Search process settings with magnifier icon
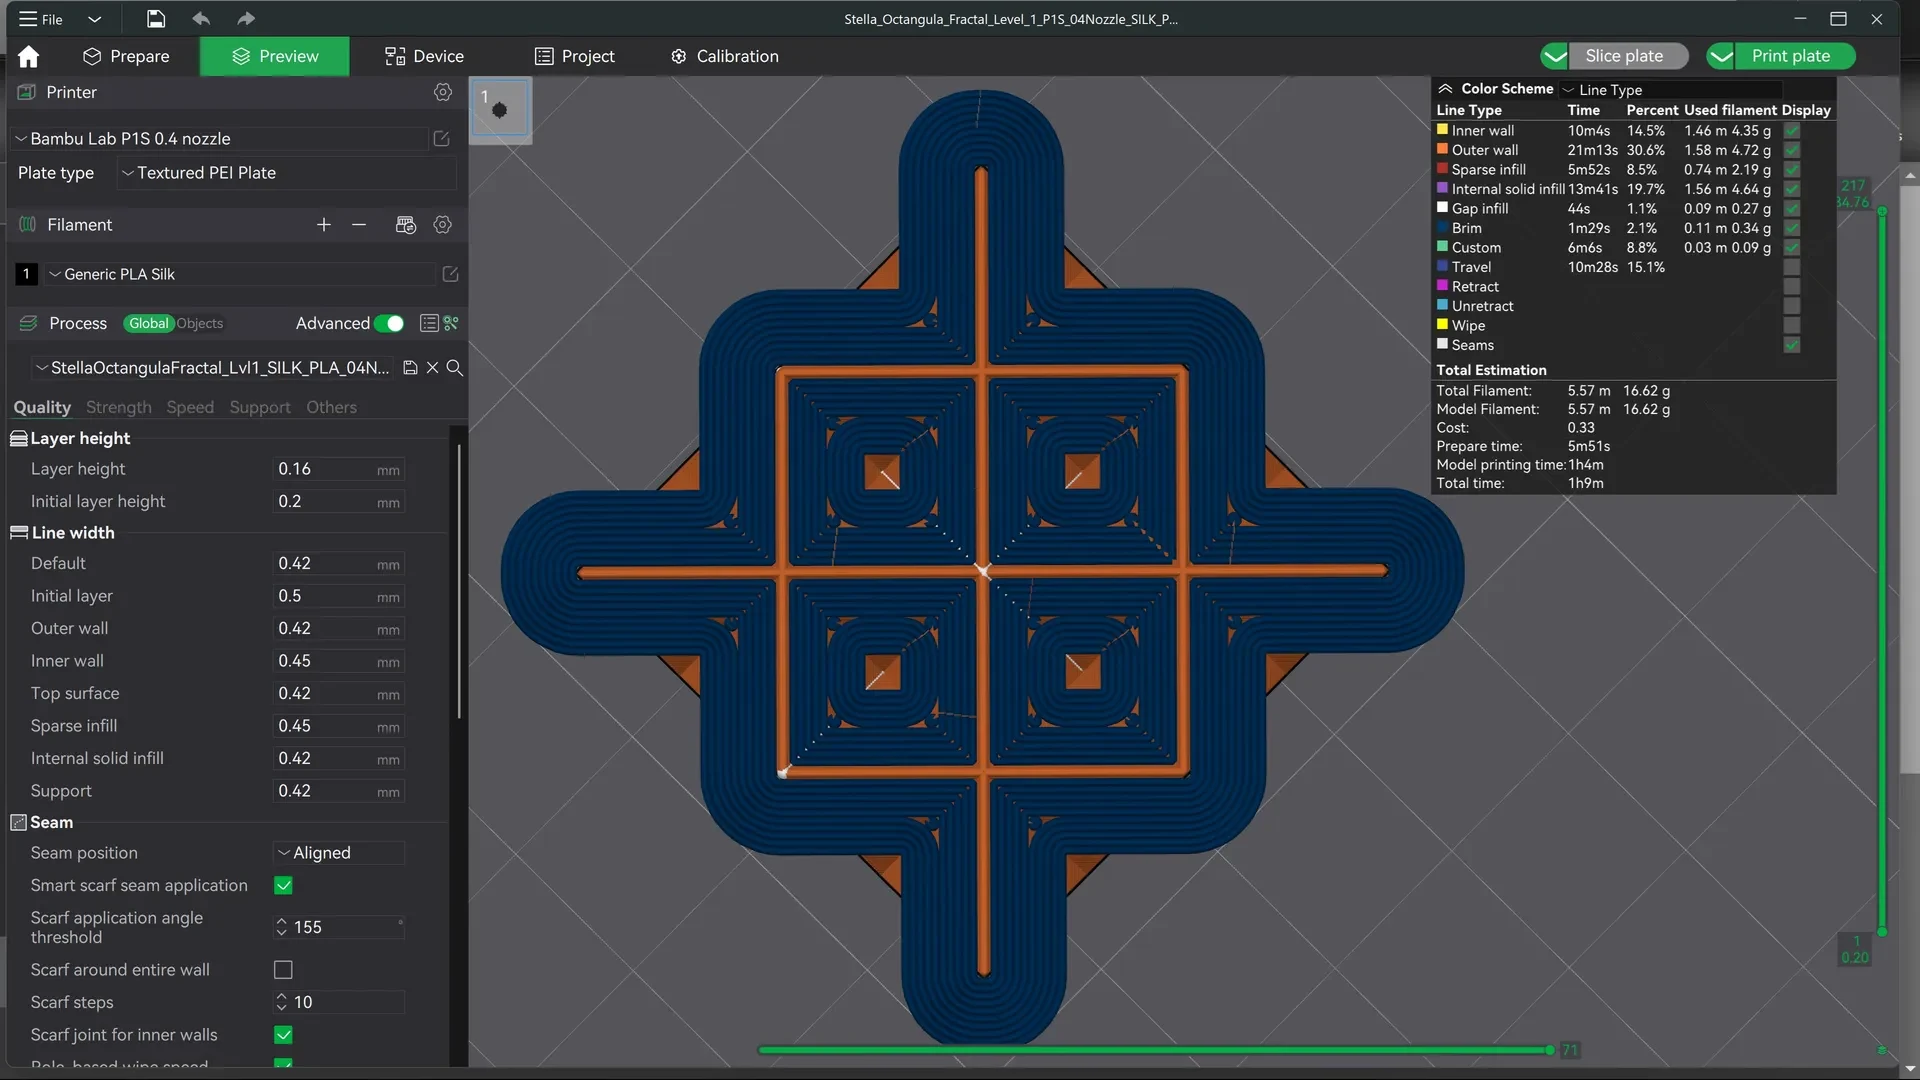Viewport: 1920px width, 1080px height. click(x=454, y=368)
